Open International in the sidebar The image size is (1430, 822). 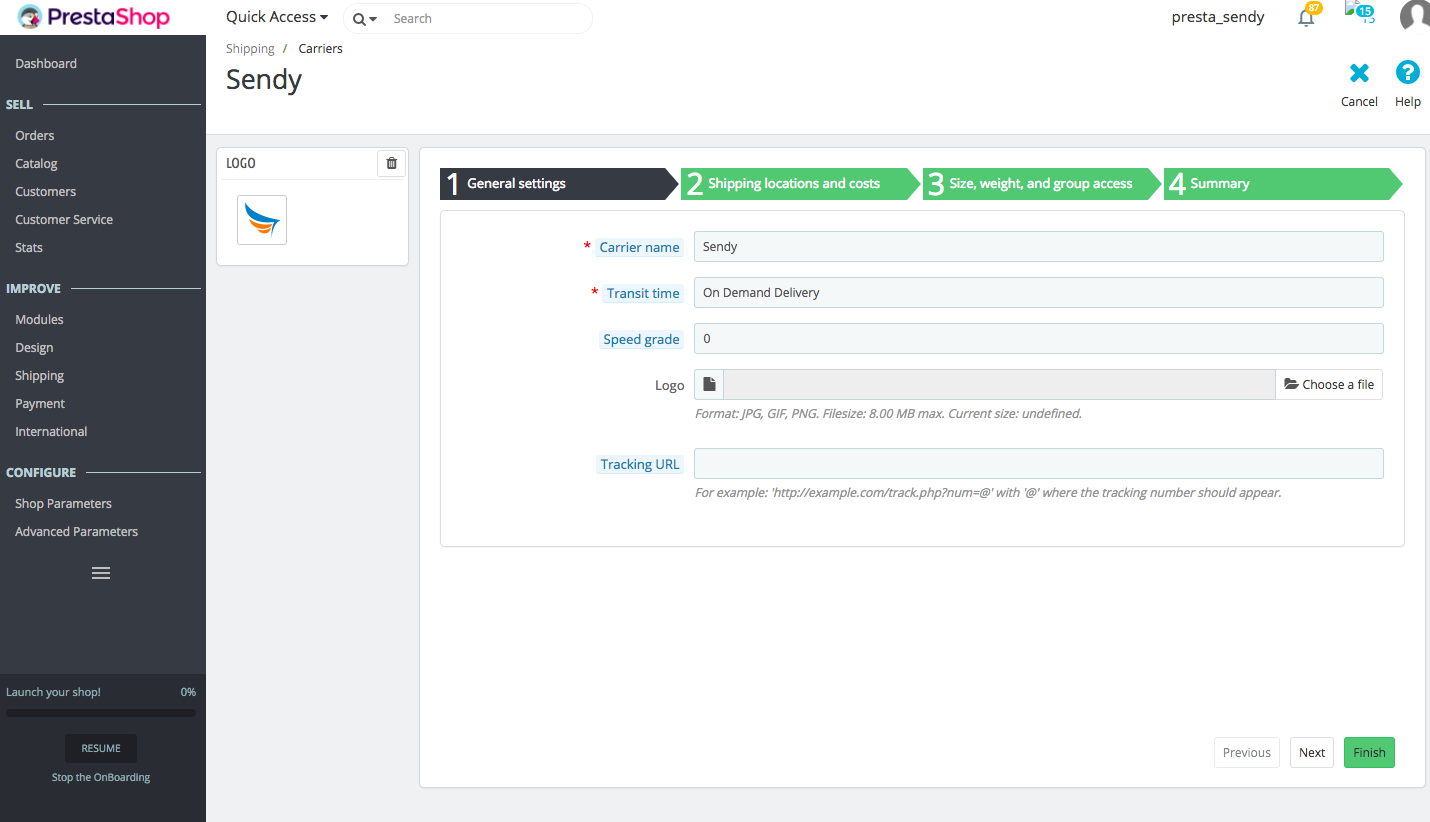click(x=51, y=431)
